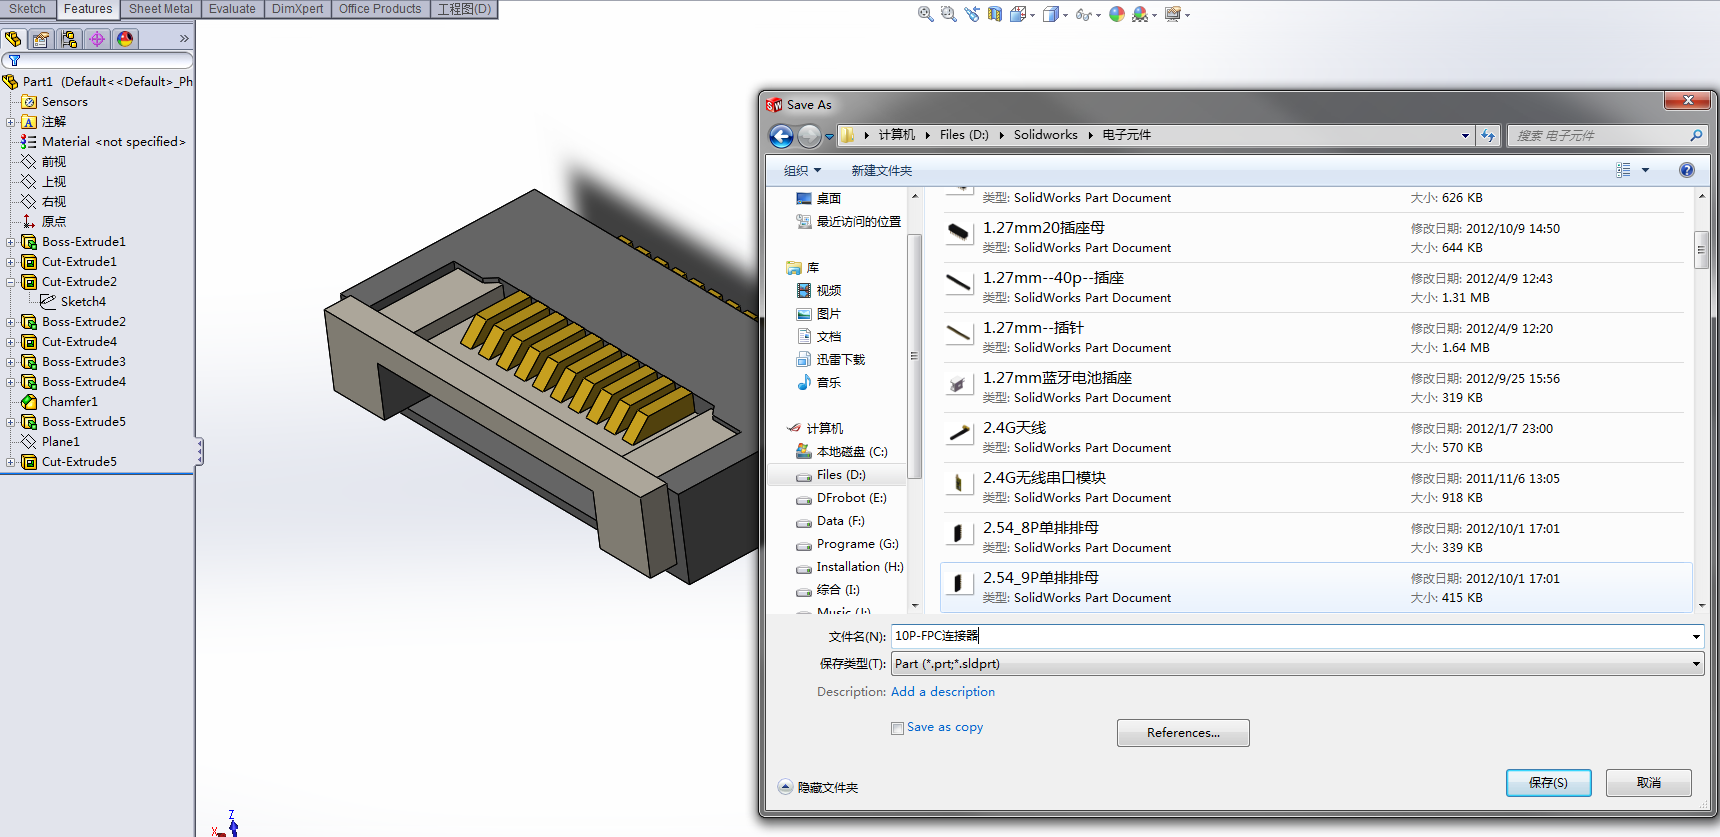Click the 保存(S) save button
This screenshot has width=1720, height=837.
pyautogui.click(x=1548, y=783)
